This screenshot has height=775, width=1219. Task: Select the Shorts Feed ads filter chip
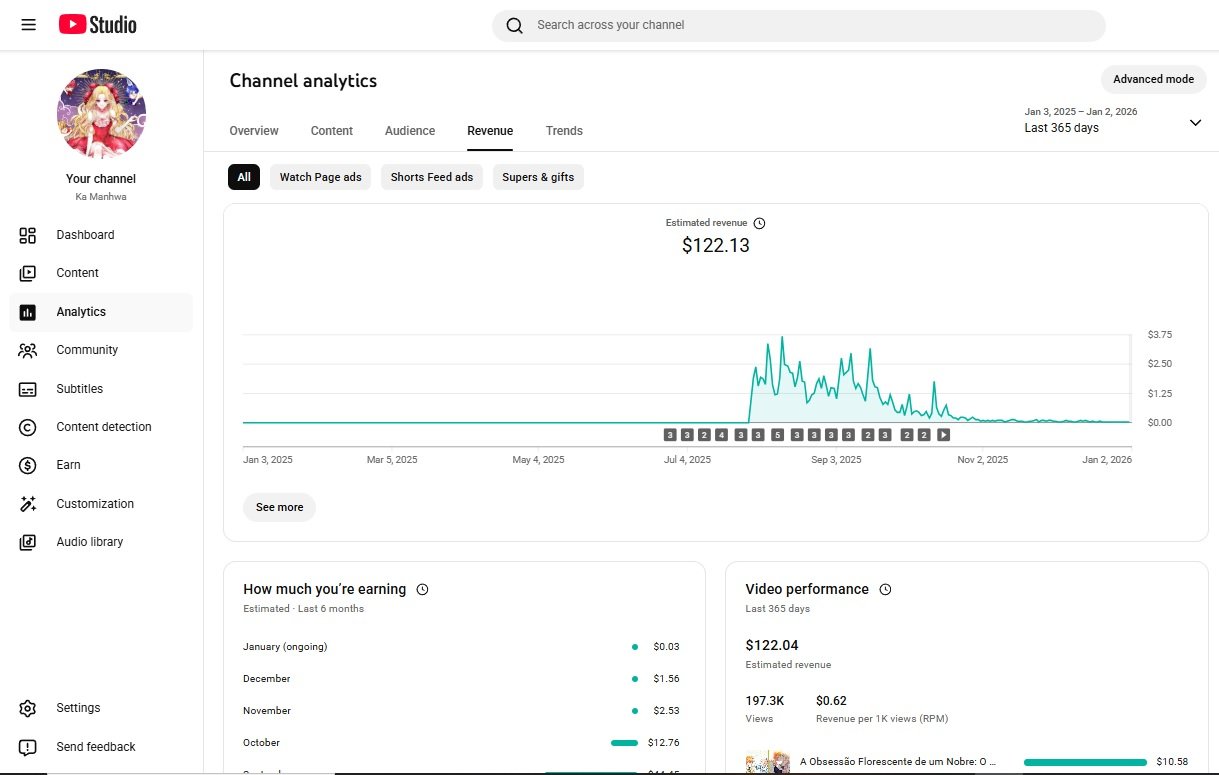click(x=431, y=177)
